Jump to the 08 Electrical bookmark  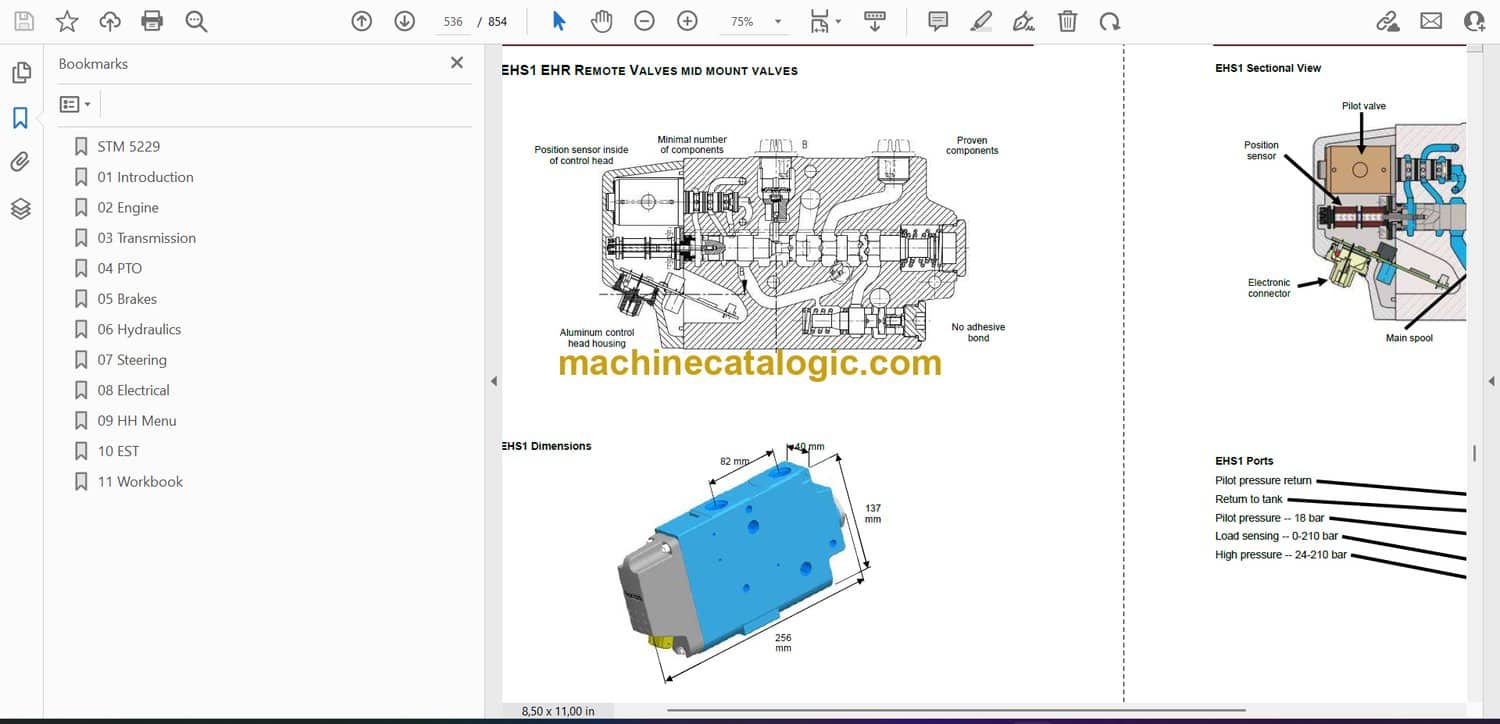tap(133, 390)
